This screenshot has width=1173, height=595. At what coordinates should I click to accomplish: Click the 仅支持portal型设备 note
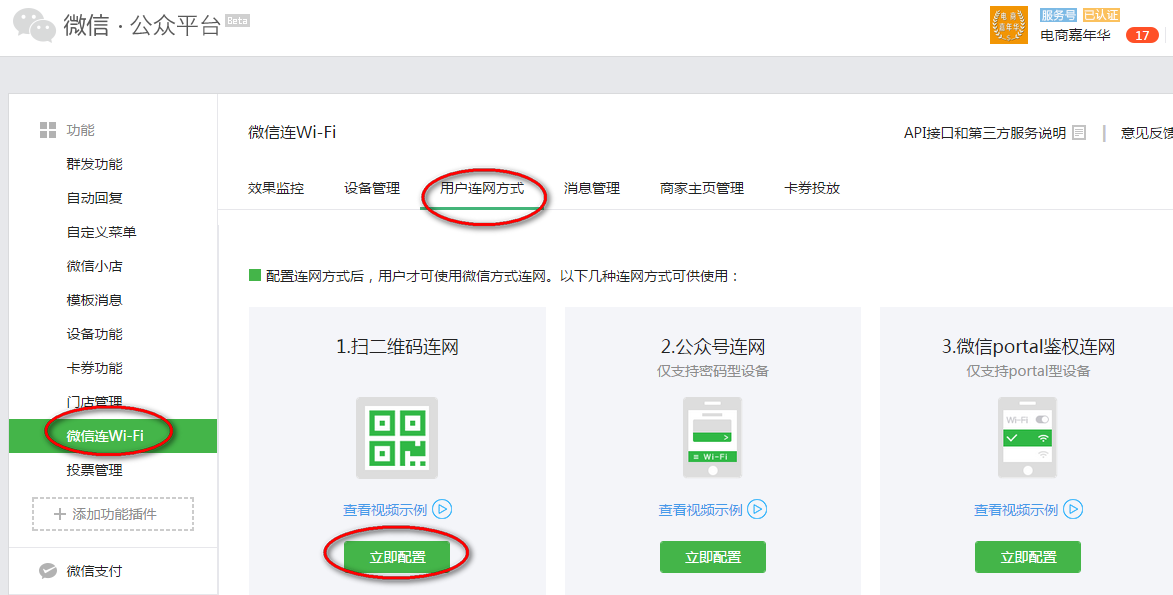[1028, 370]
